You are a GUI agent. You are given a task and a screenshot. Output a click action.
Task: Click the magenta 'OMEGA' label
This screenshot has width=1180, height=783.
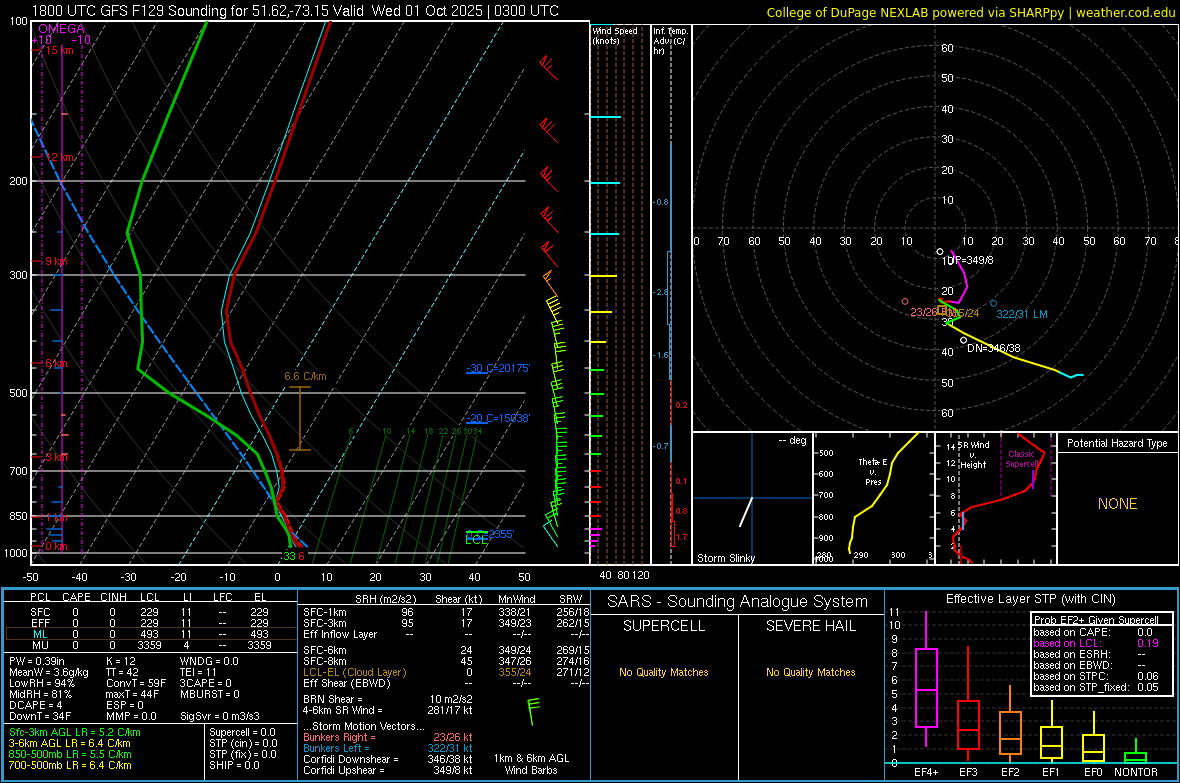coord(61,29)
